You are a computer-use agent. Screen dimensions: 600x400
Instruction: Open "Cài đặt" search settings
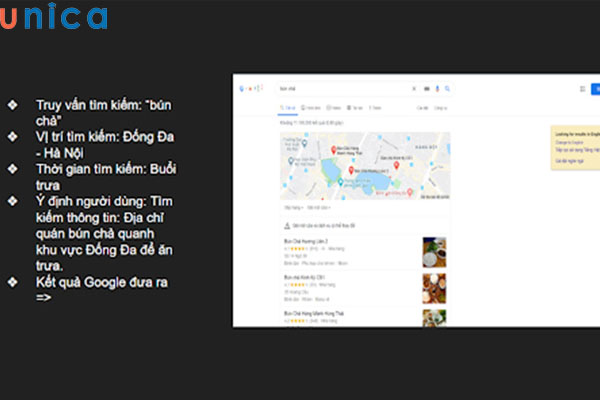(x=422, y=108)
